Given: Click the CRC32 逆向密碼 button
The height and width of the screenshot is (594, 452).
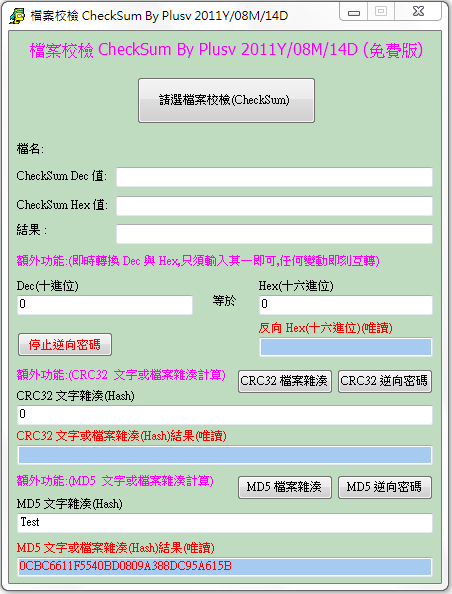Looking at the screenshot, I should click(x=385, y=381).
